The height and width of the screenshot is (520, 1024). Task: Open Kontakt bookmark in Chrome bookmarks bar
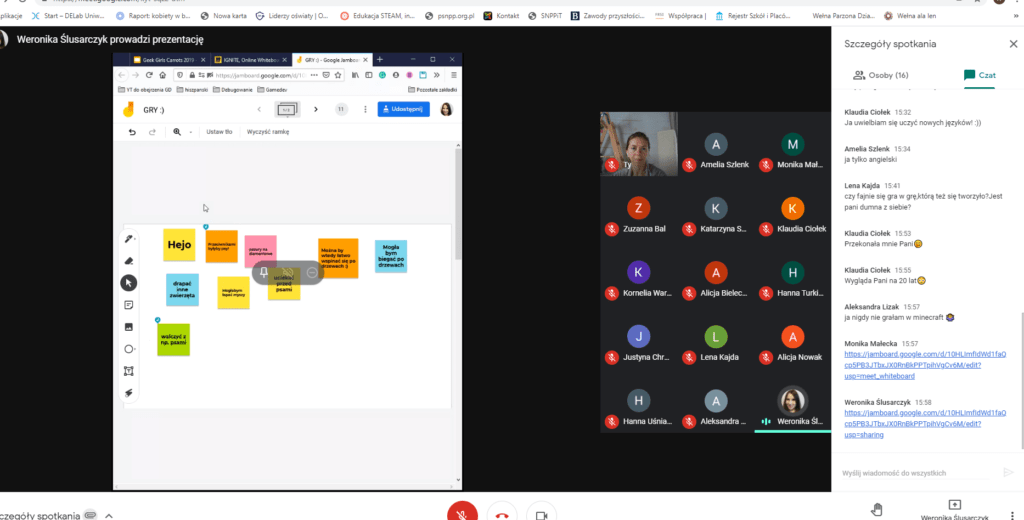[x=501, y=16]
